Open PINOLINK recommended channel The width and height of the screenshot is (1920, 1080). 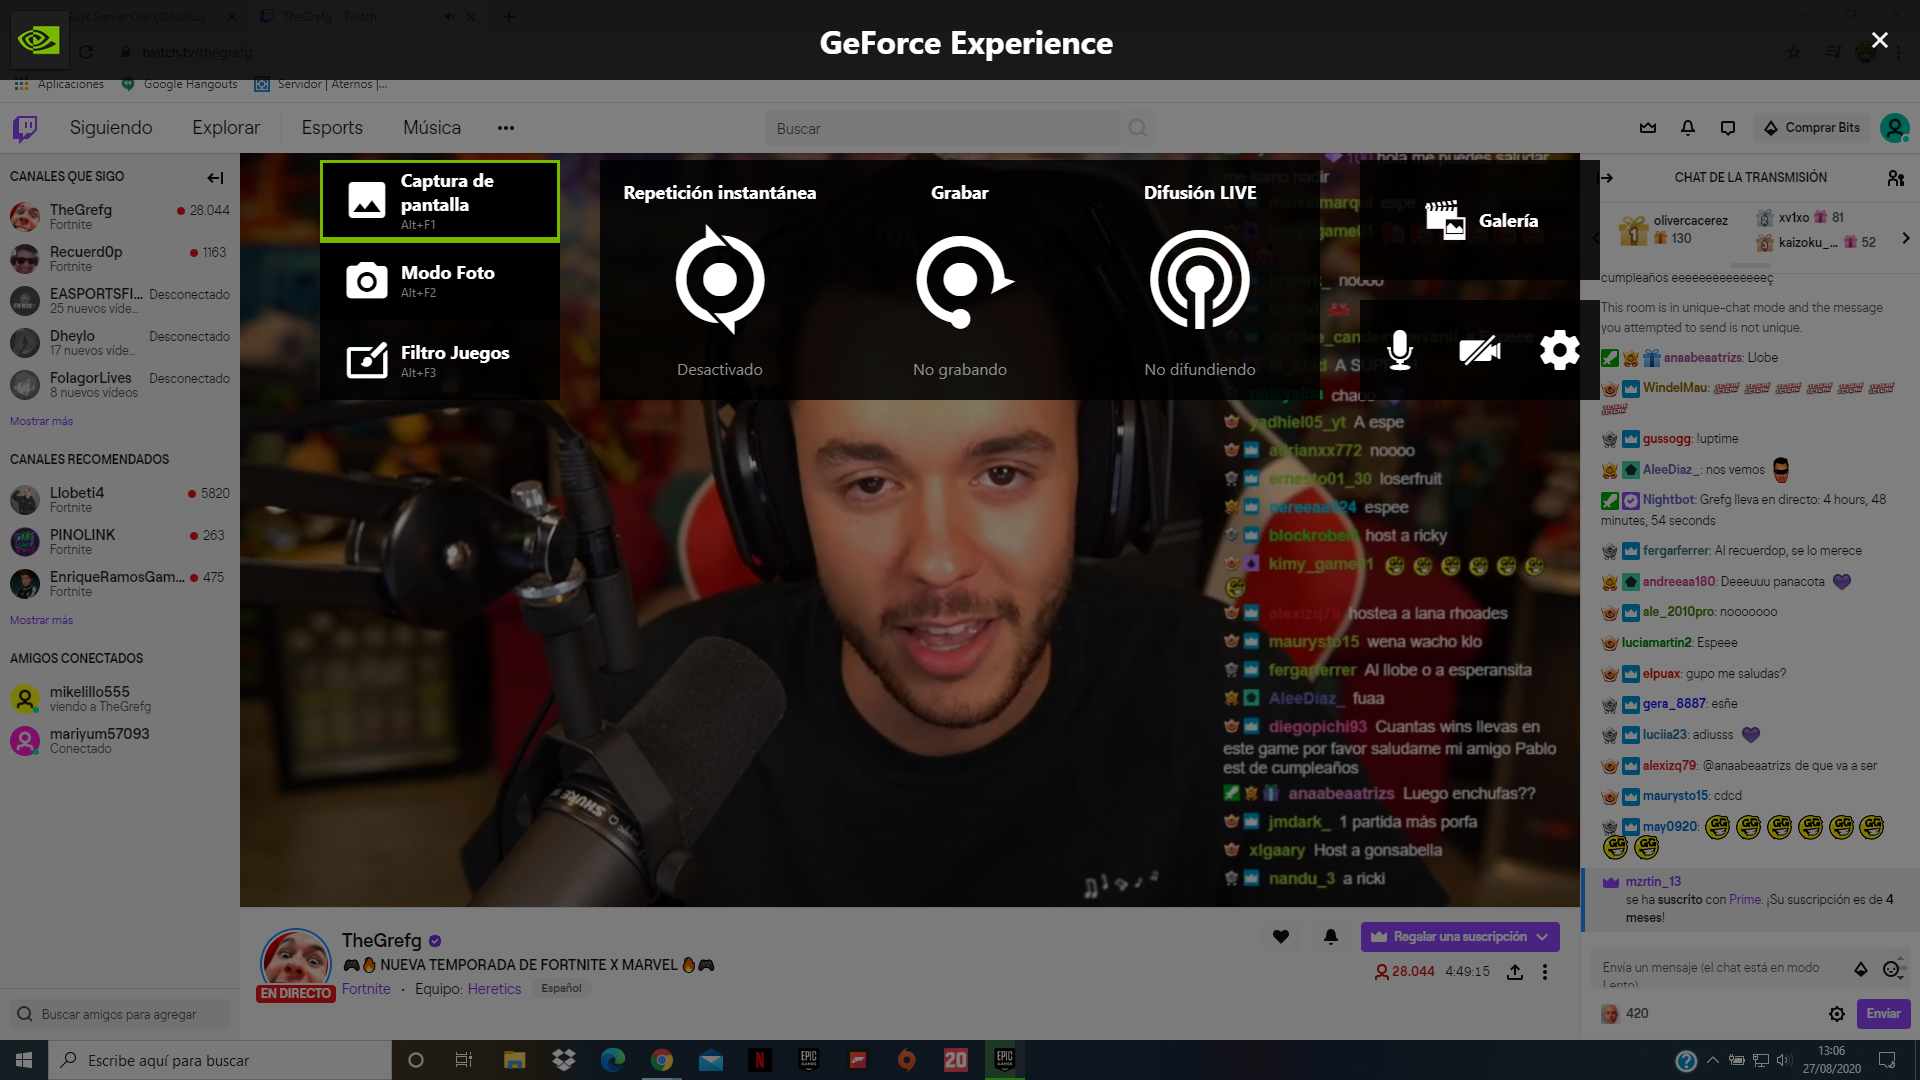(120, 541)
